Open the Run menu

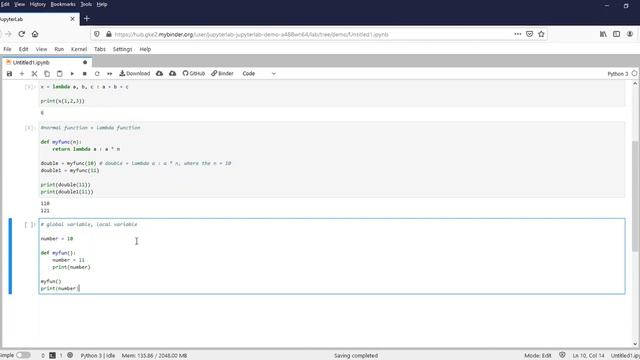59,49
